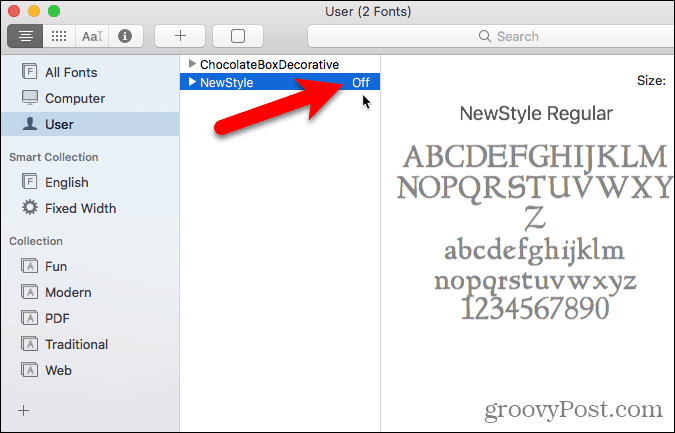Expand the NewStyle disclosure triangle
Viewport: 675px width, 433px height.
192,82
